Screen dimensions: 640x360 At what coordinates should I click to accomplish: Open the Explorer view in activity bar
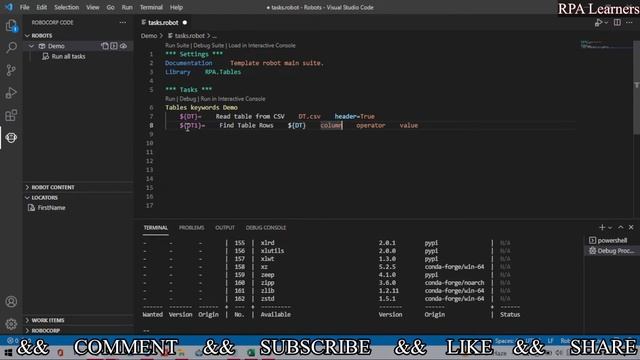click(x=11, y=26)
